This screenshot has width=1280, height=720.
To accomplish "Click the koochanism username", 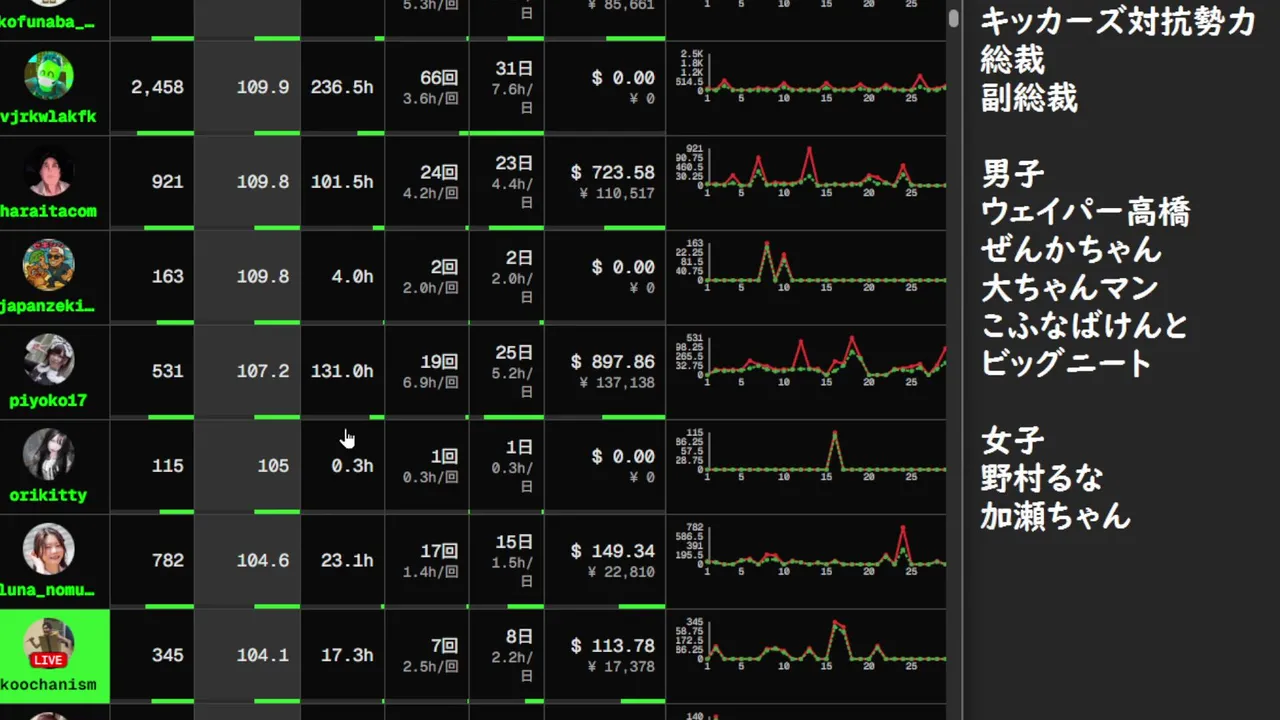I will click(48, 684).
